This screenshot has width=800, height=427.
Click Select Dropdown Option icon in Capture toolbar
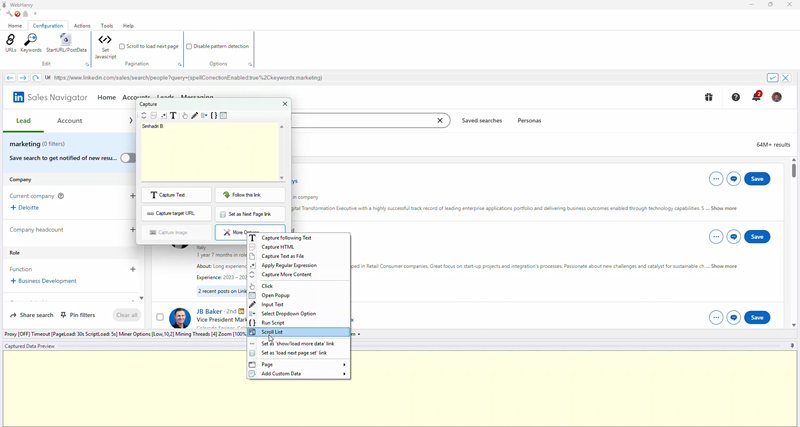(204, 116)
